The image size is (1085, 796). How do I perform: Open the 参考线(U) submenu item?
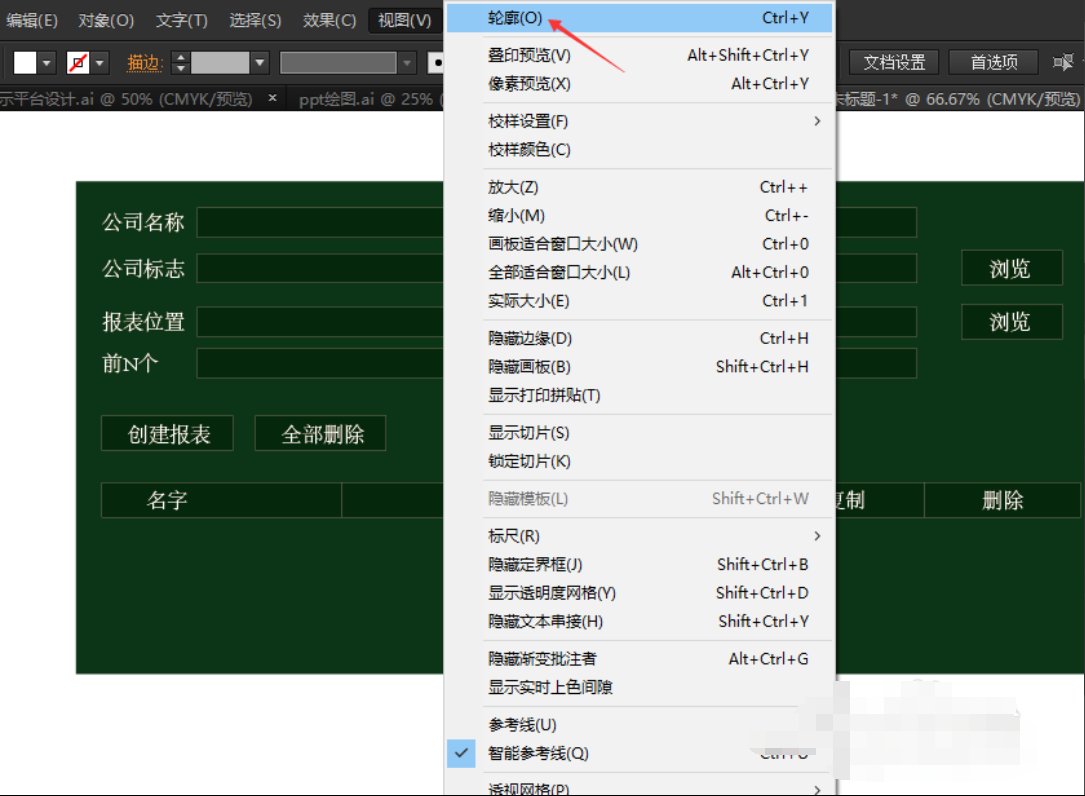point(639,725)
